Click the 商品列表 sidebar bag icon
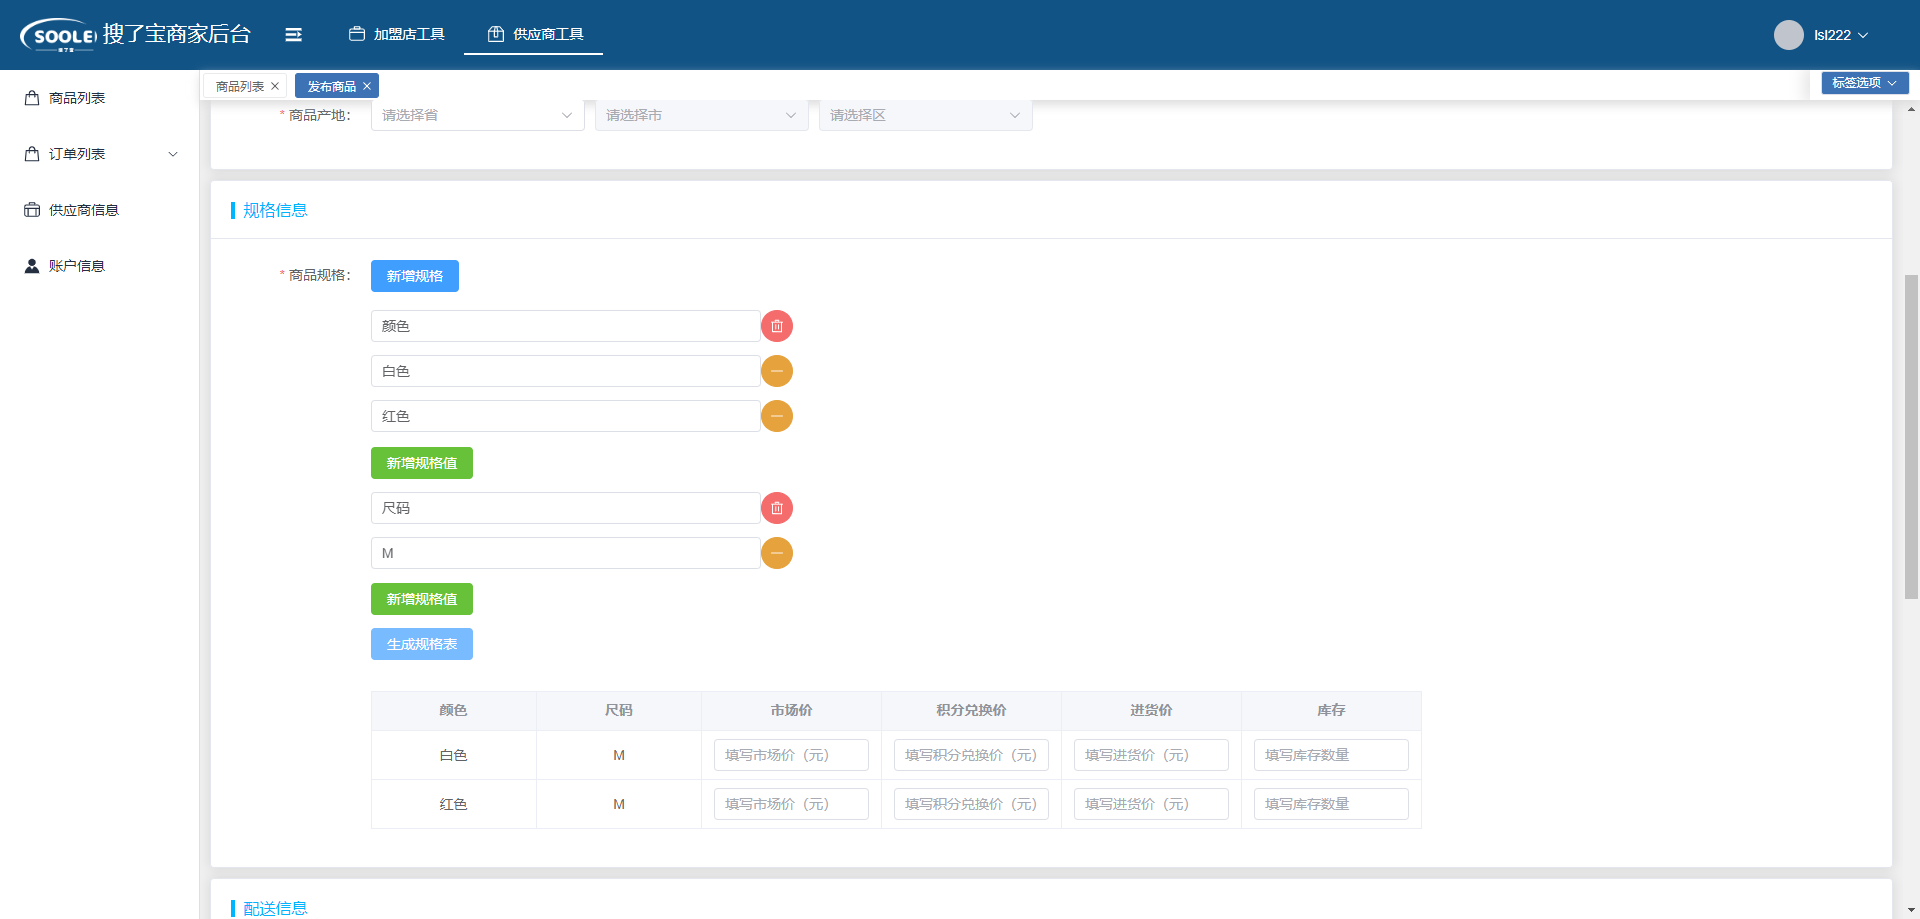 click(32, 98)
